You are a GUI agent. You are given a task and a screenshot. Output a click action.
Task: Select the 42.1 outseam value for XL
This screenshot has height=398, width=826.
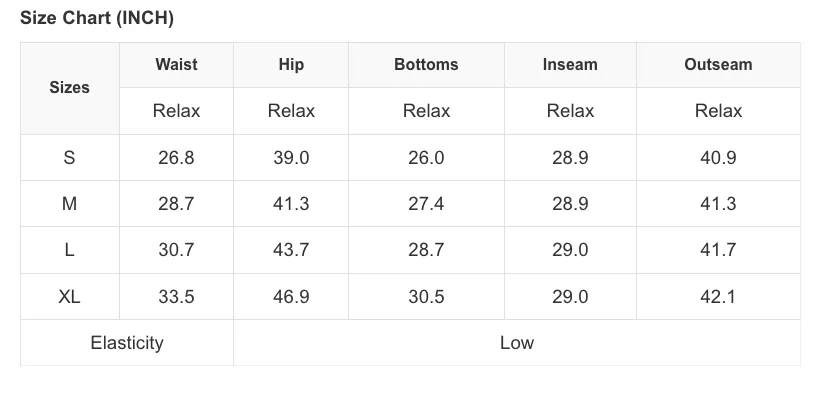pos(718,296)
